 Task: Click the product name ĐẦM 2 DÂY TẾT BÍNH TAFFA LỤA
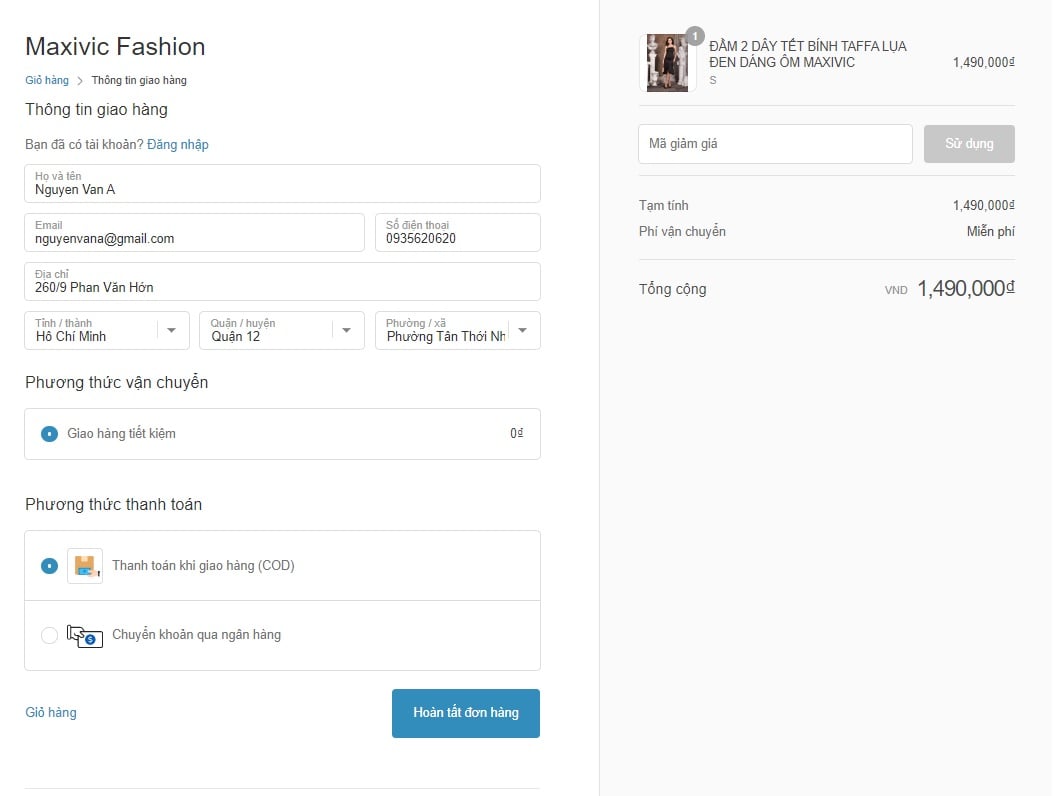(x=808, y=54)
